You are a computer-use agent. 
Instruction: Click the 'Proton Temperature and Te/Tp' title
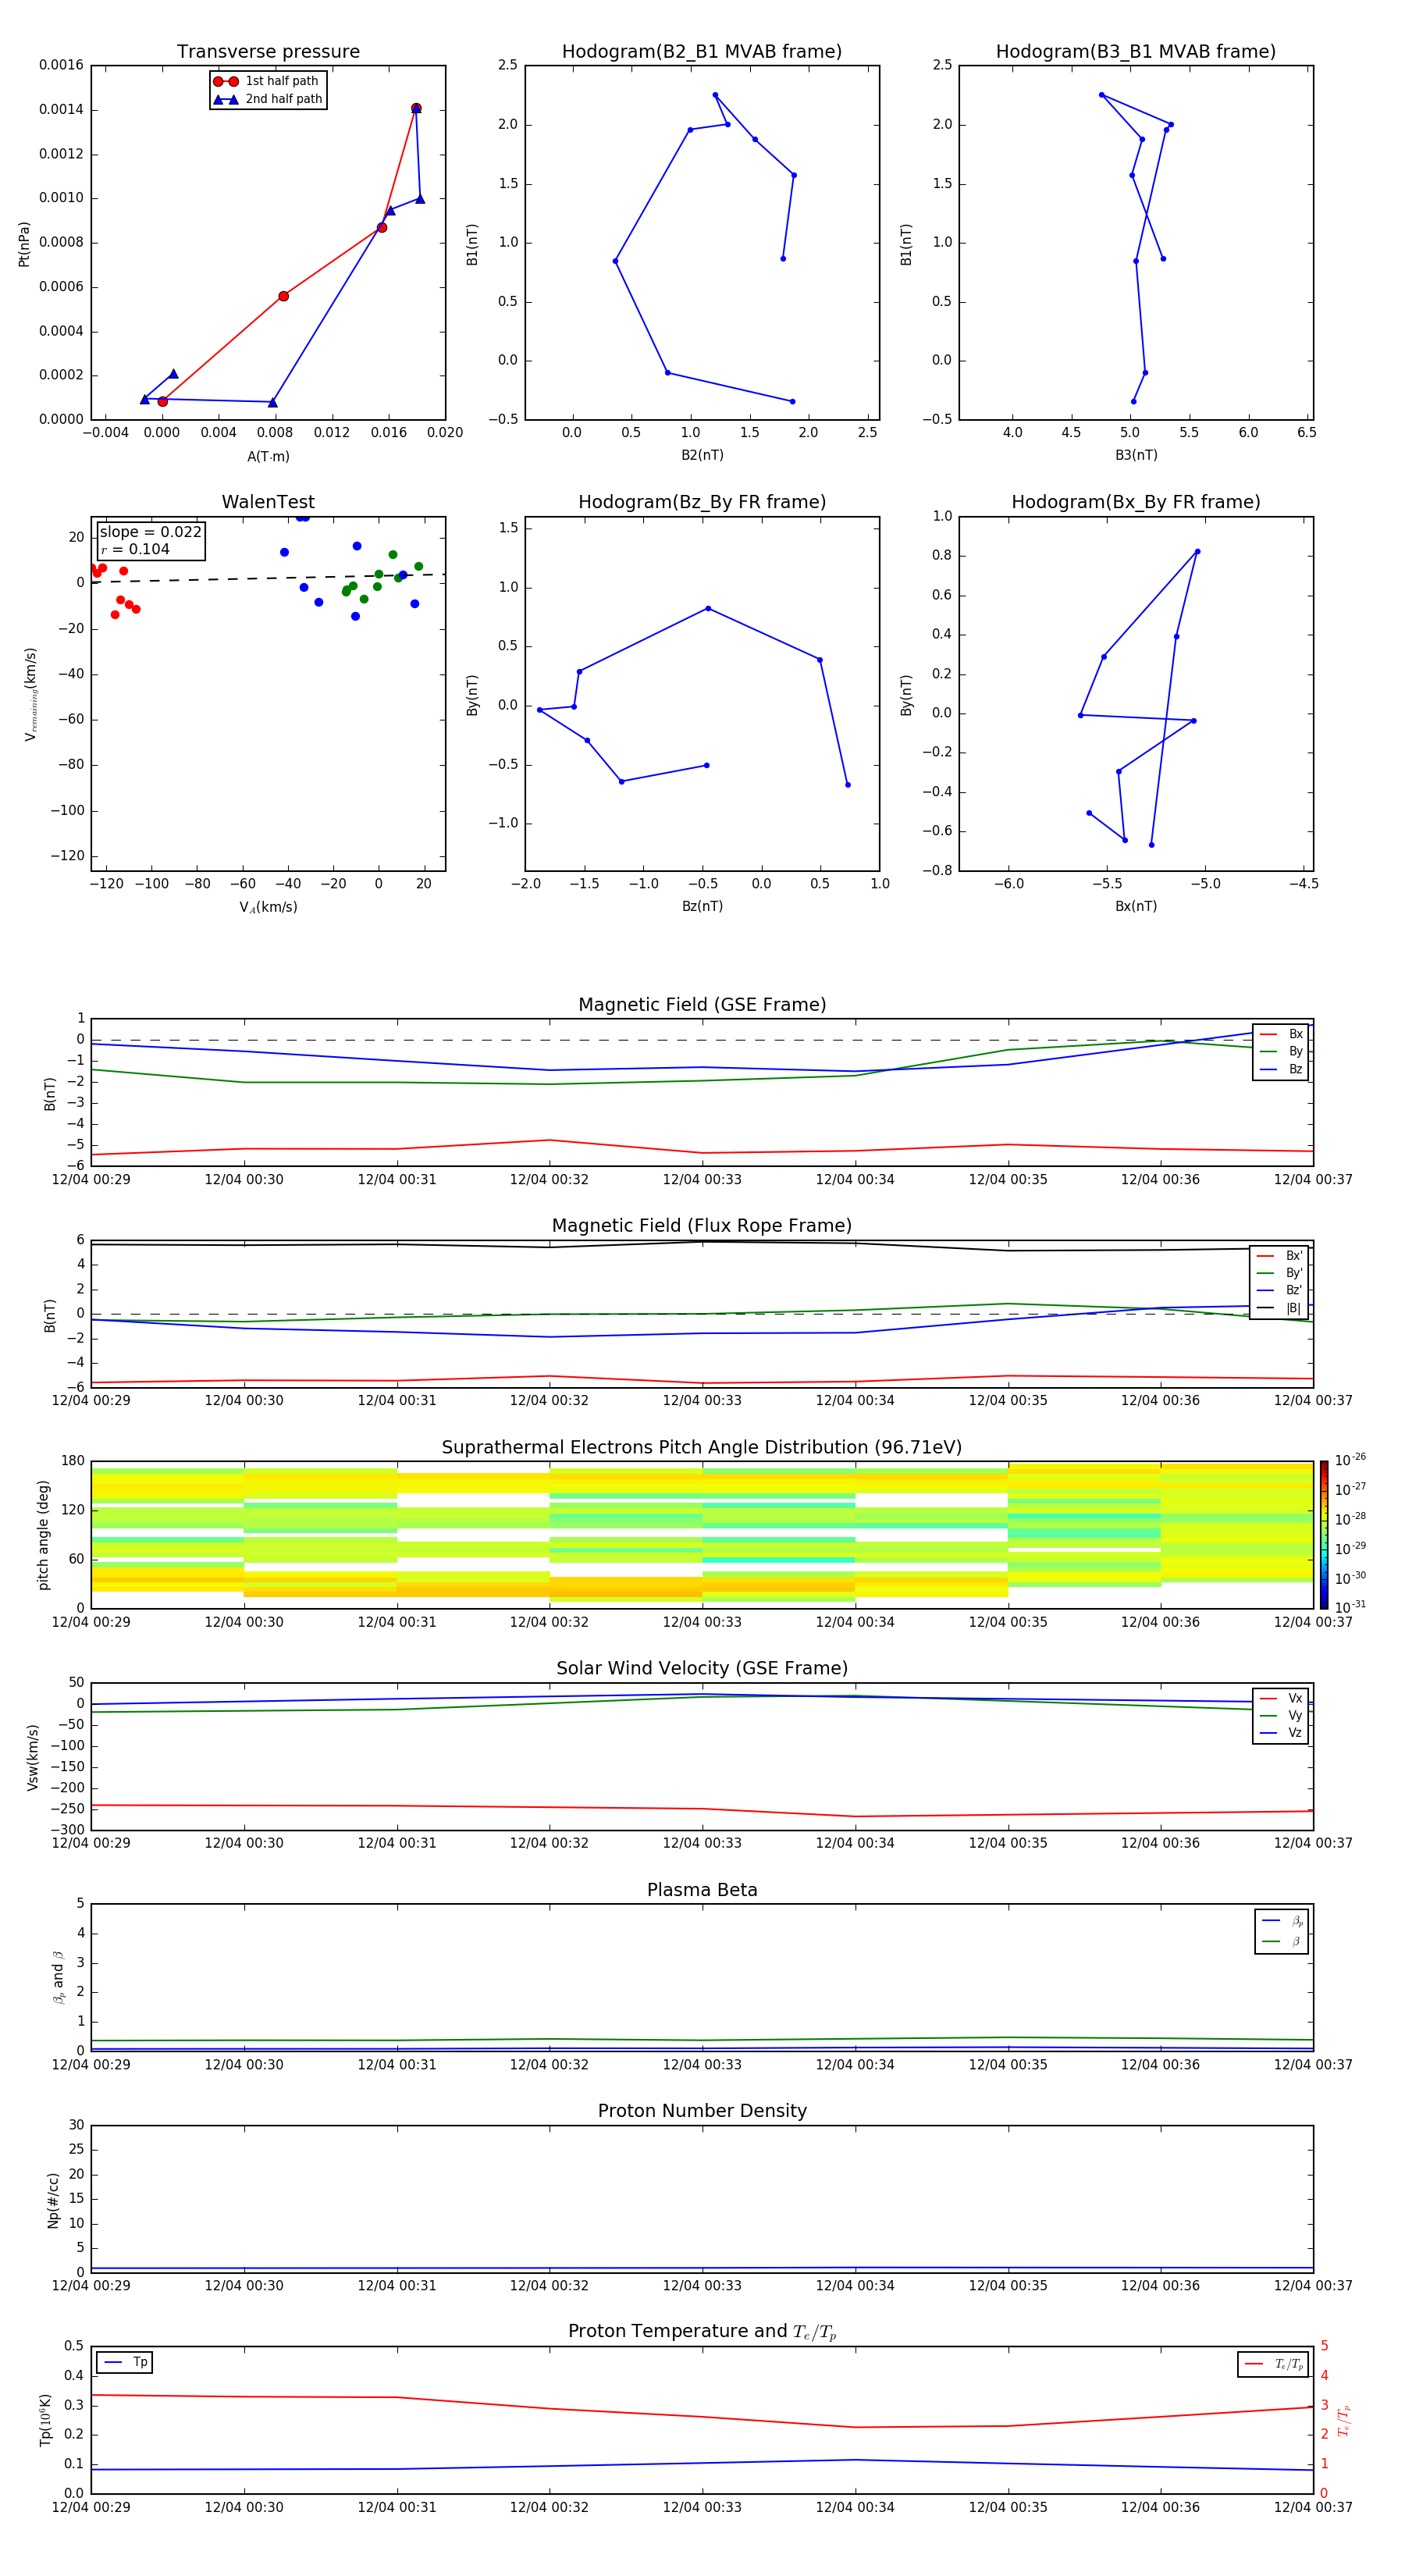click(x=702, y=2332)
